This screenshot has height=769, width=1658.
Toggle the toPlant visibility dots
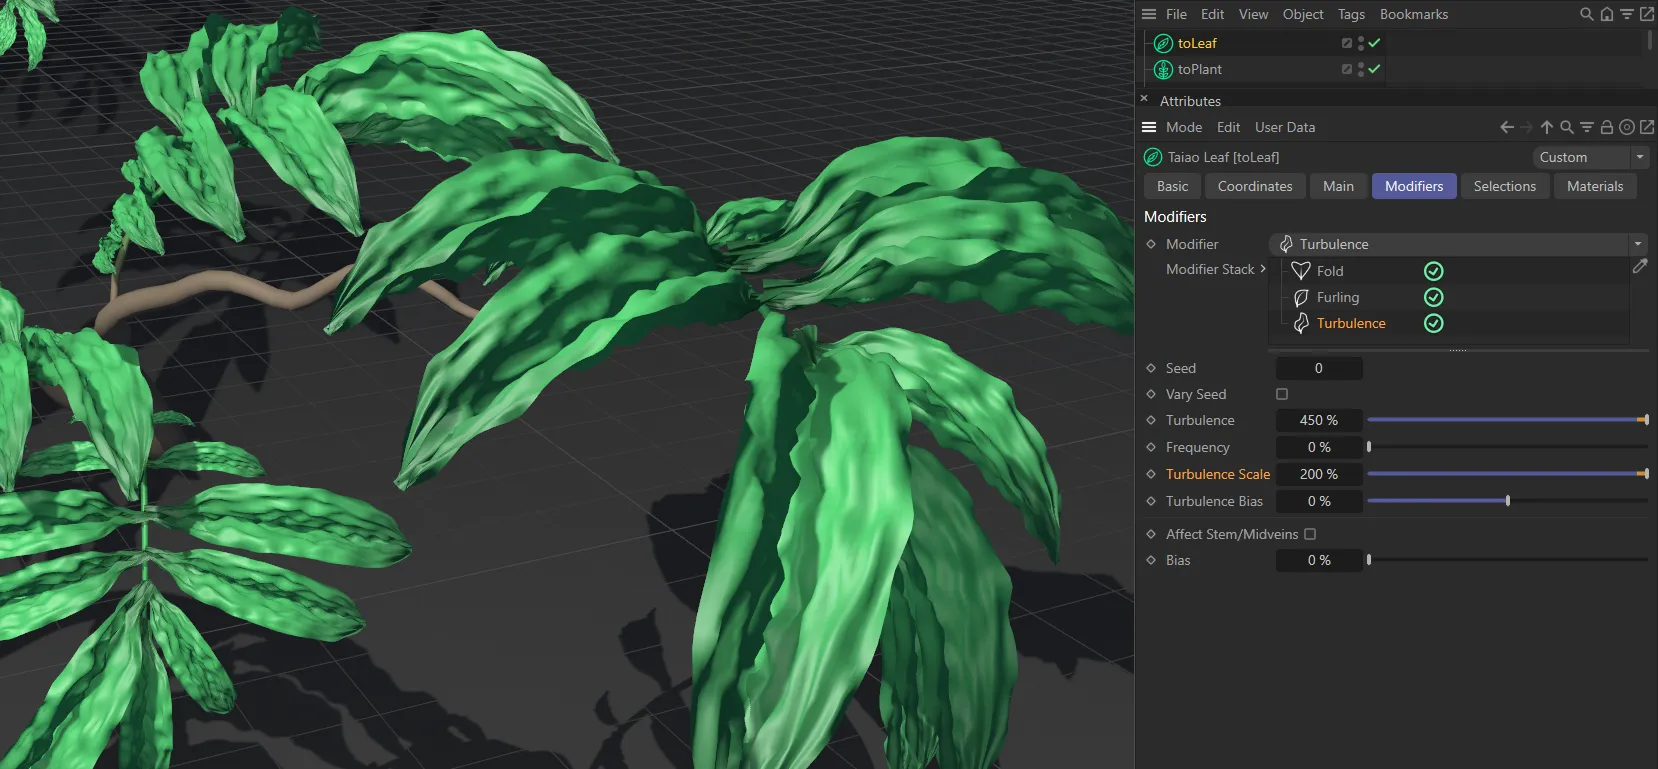click(1361, 69)
